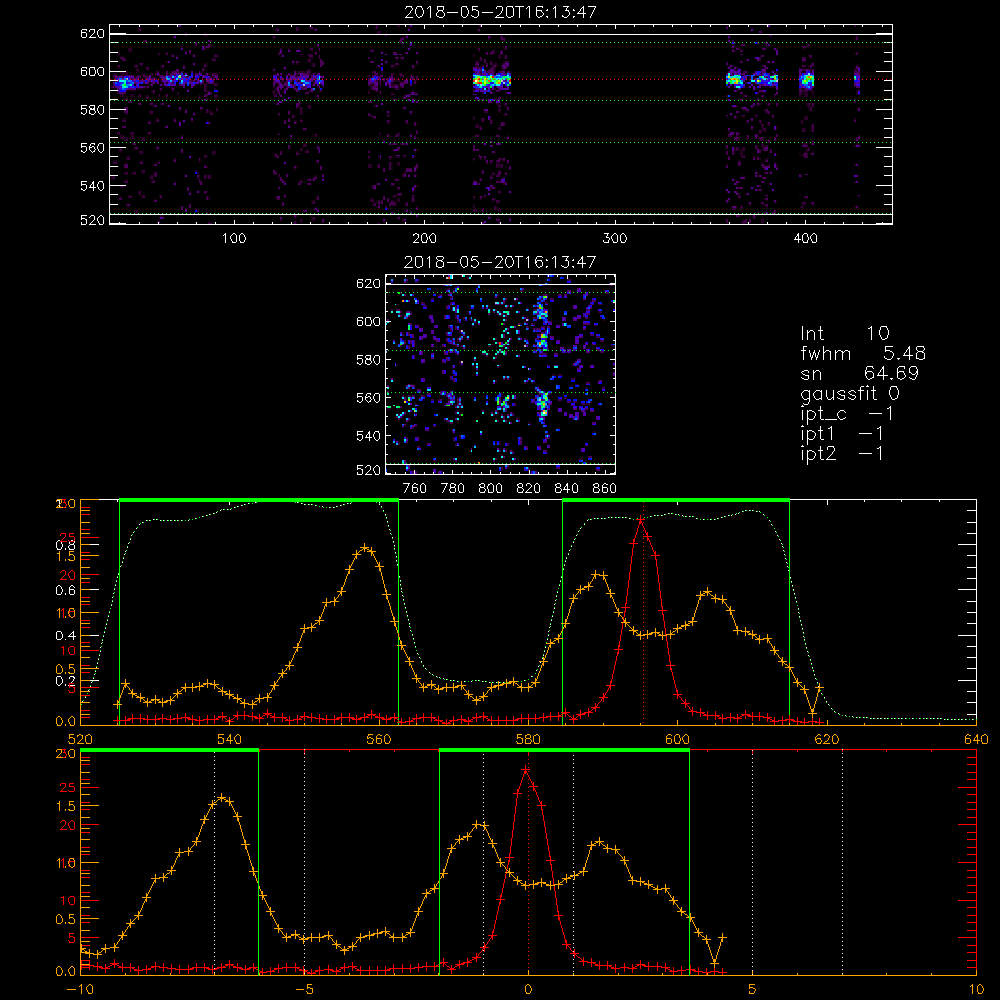The image size is (1000, 1000).
Task: Click the 840 tick label under the middle image
Action: (566, 489)
